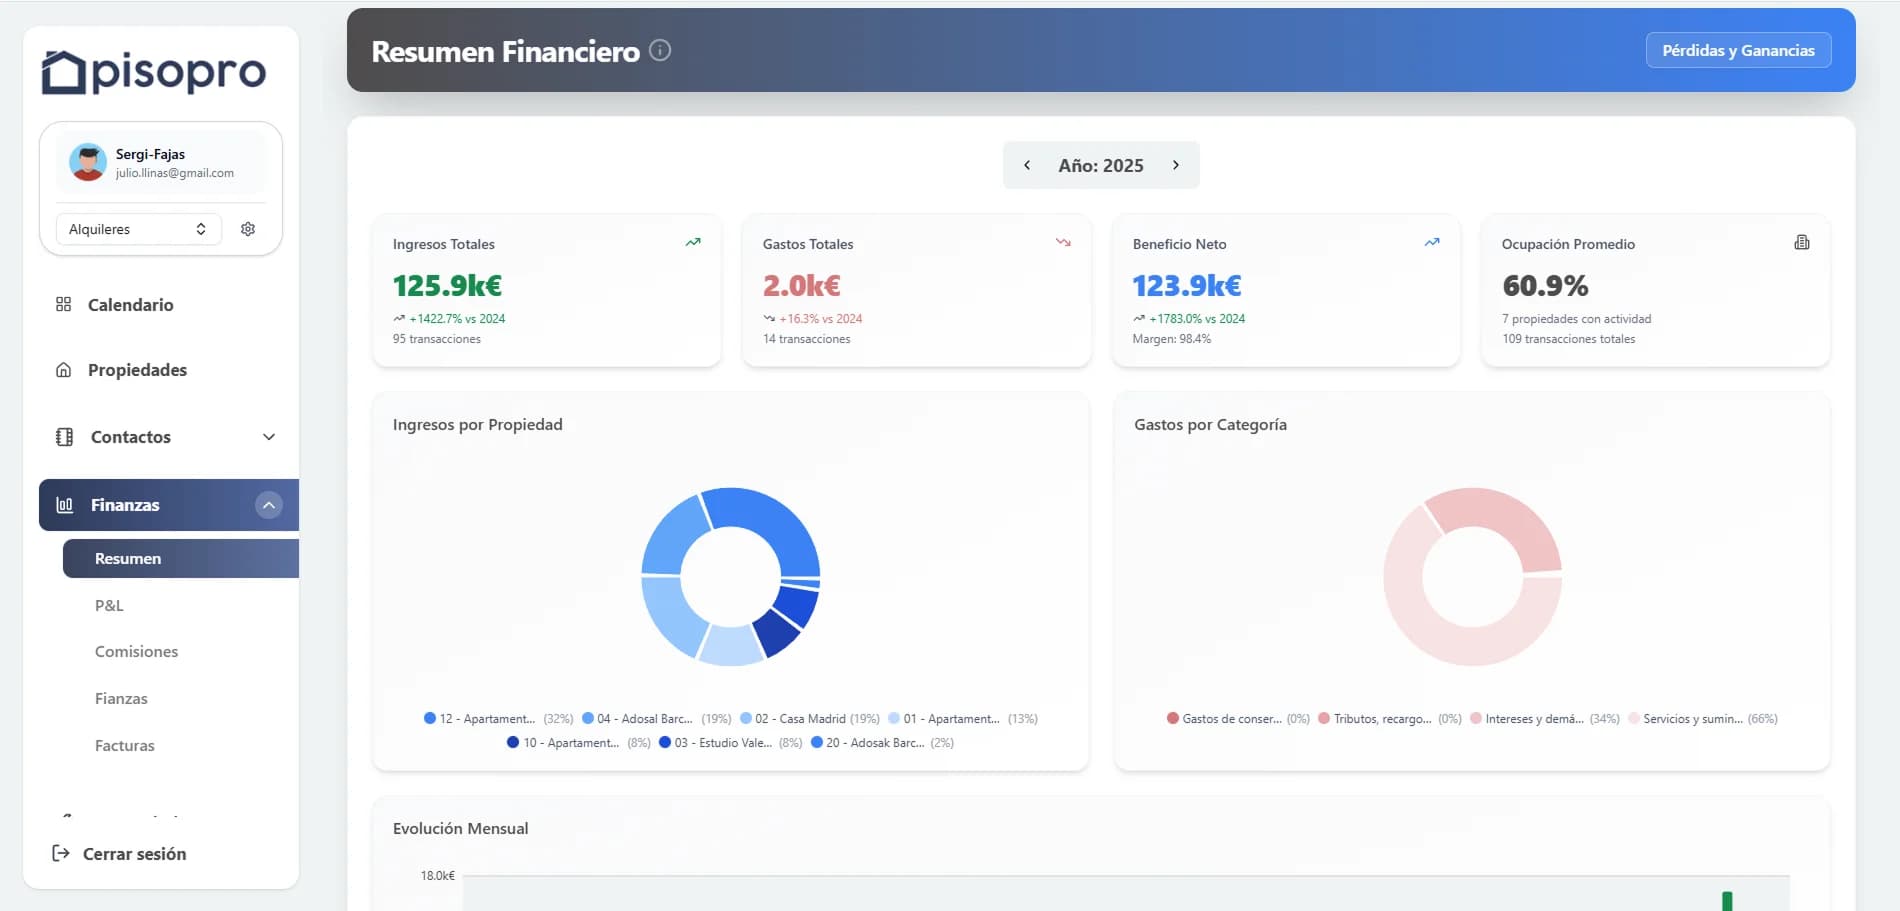The image size is (1900, 911).
Task: Open the Fianzas submenu item
Action: 121,698
